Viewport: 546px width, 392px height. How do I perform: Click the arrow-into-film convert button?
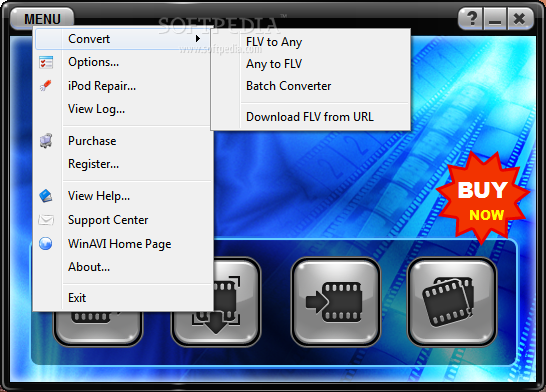tap(336, 301)
